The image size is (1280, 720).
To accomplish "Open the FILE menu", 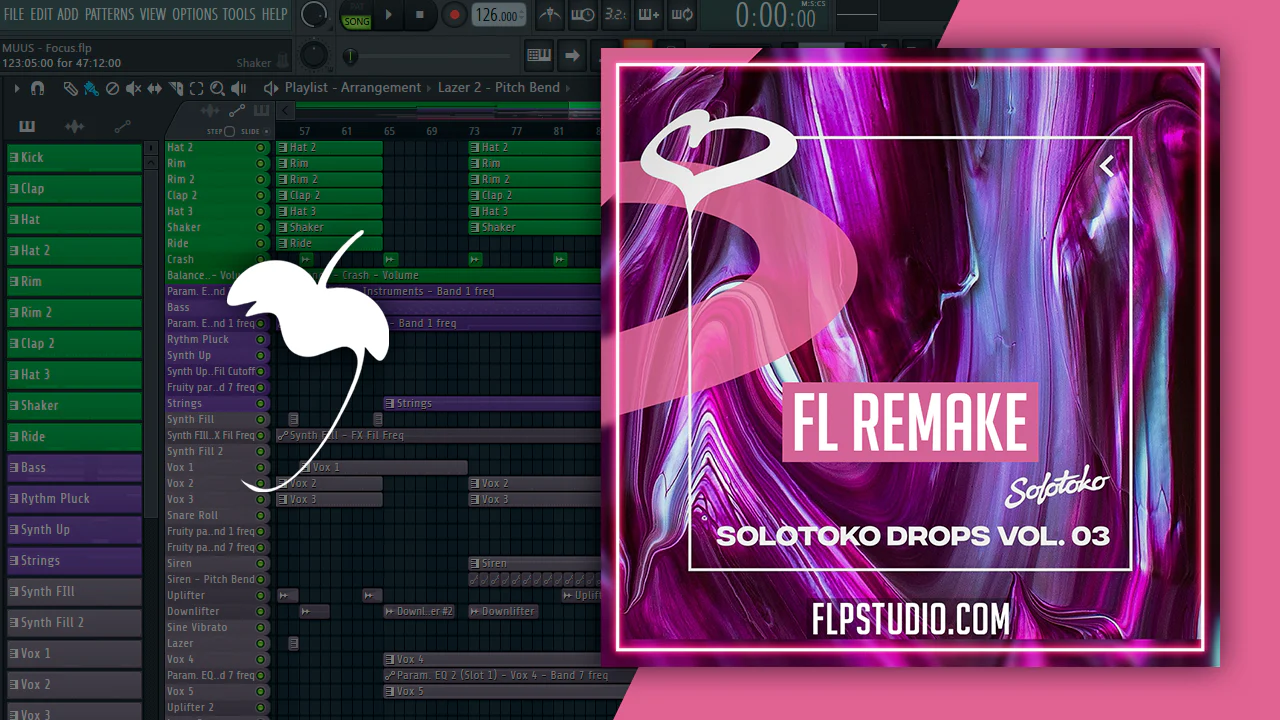I will pyautogui.click(x=14, y=14).
